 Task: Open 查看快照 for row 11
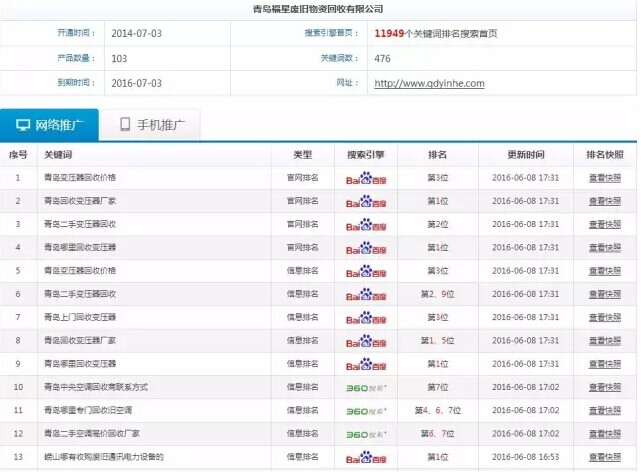pyautogui.click(x=605, y=410)
